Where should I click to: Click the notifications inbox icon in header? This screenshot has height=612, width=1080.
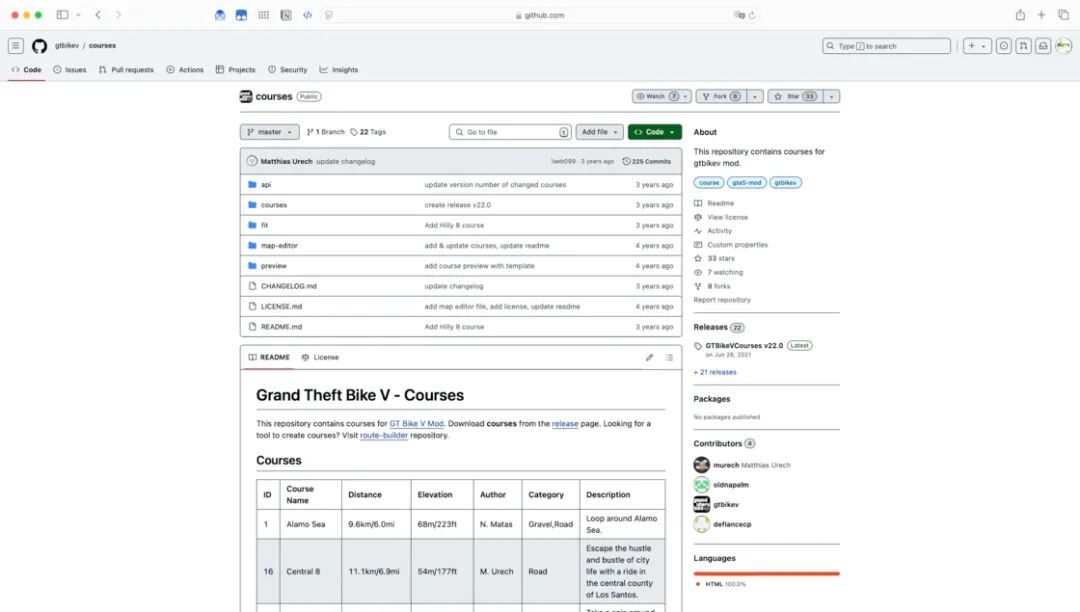pos(1043,46)
